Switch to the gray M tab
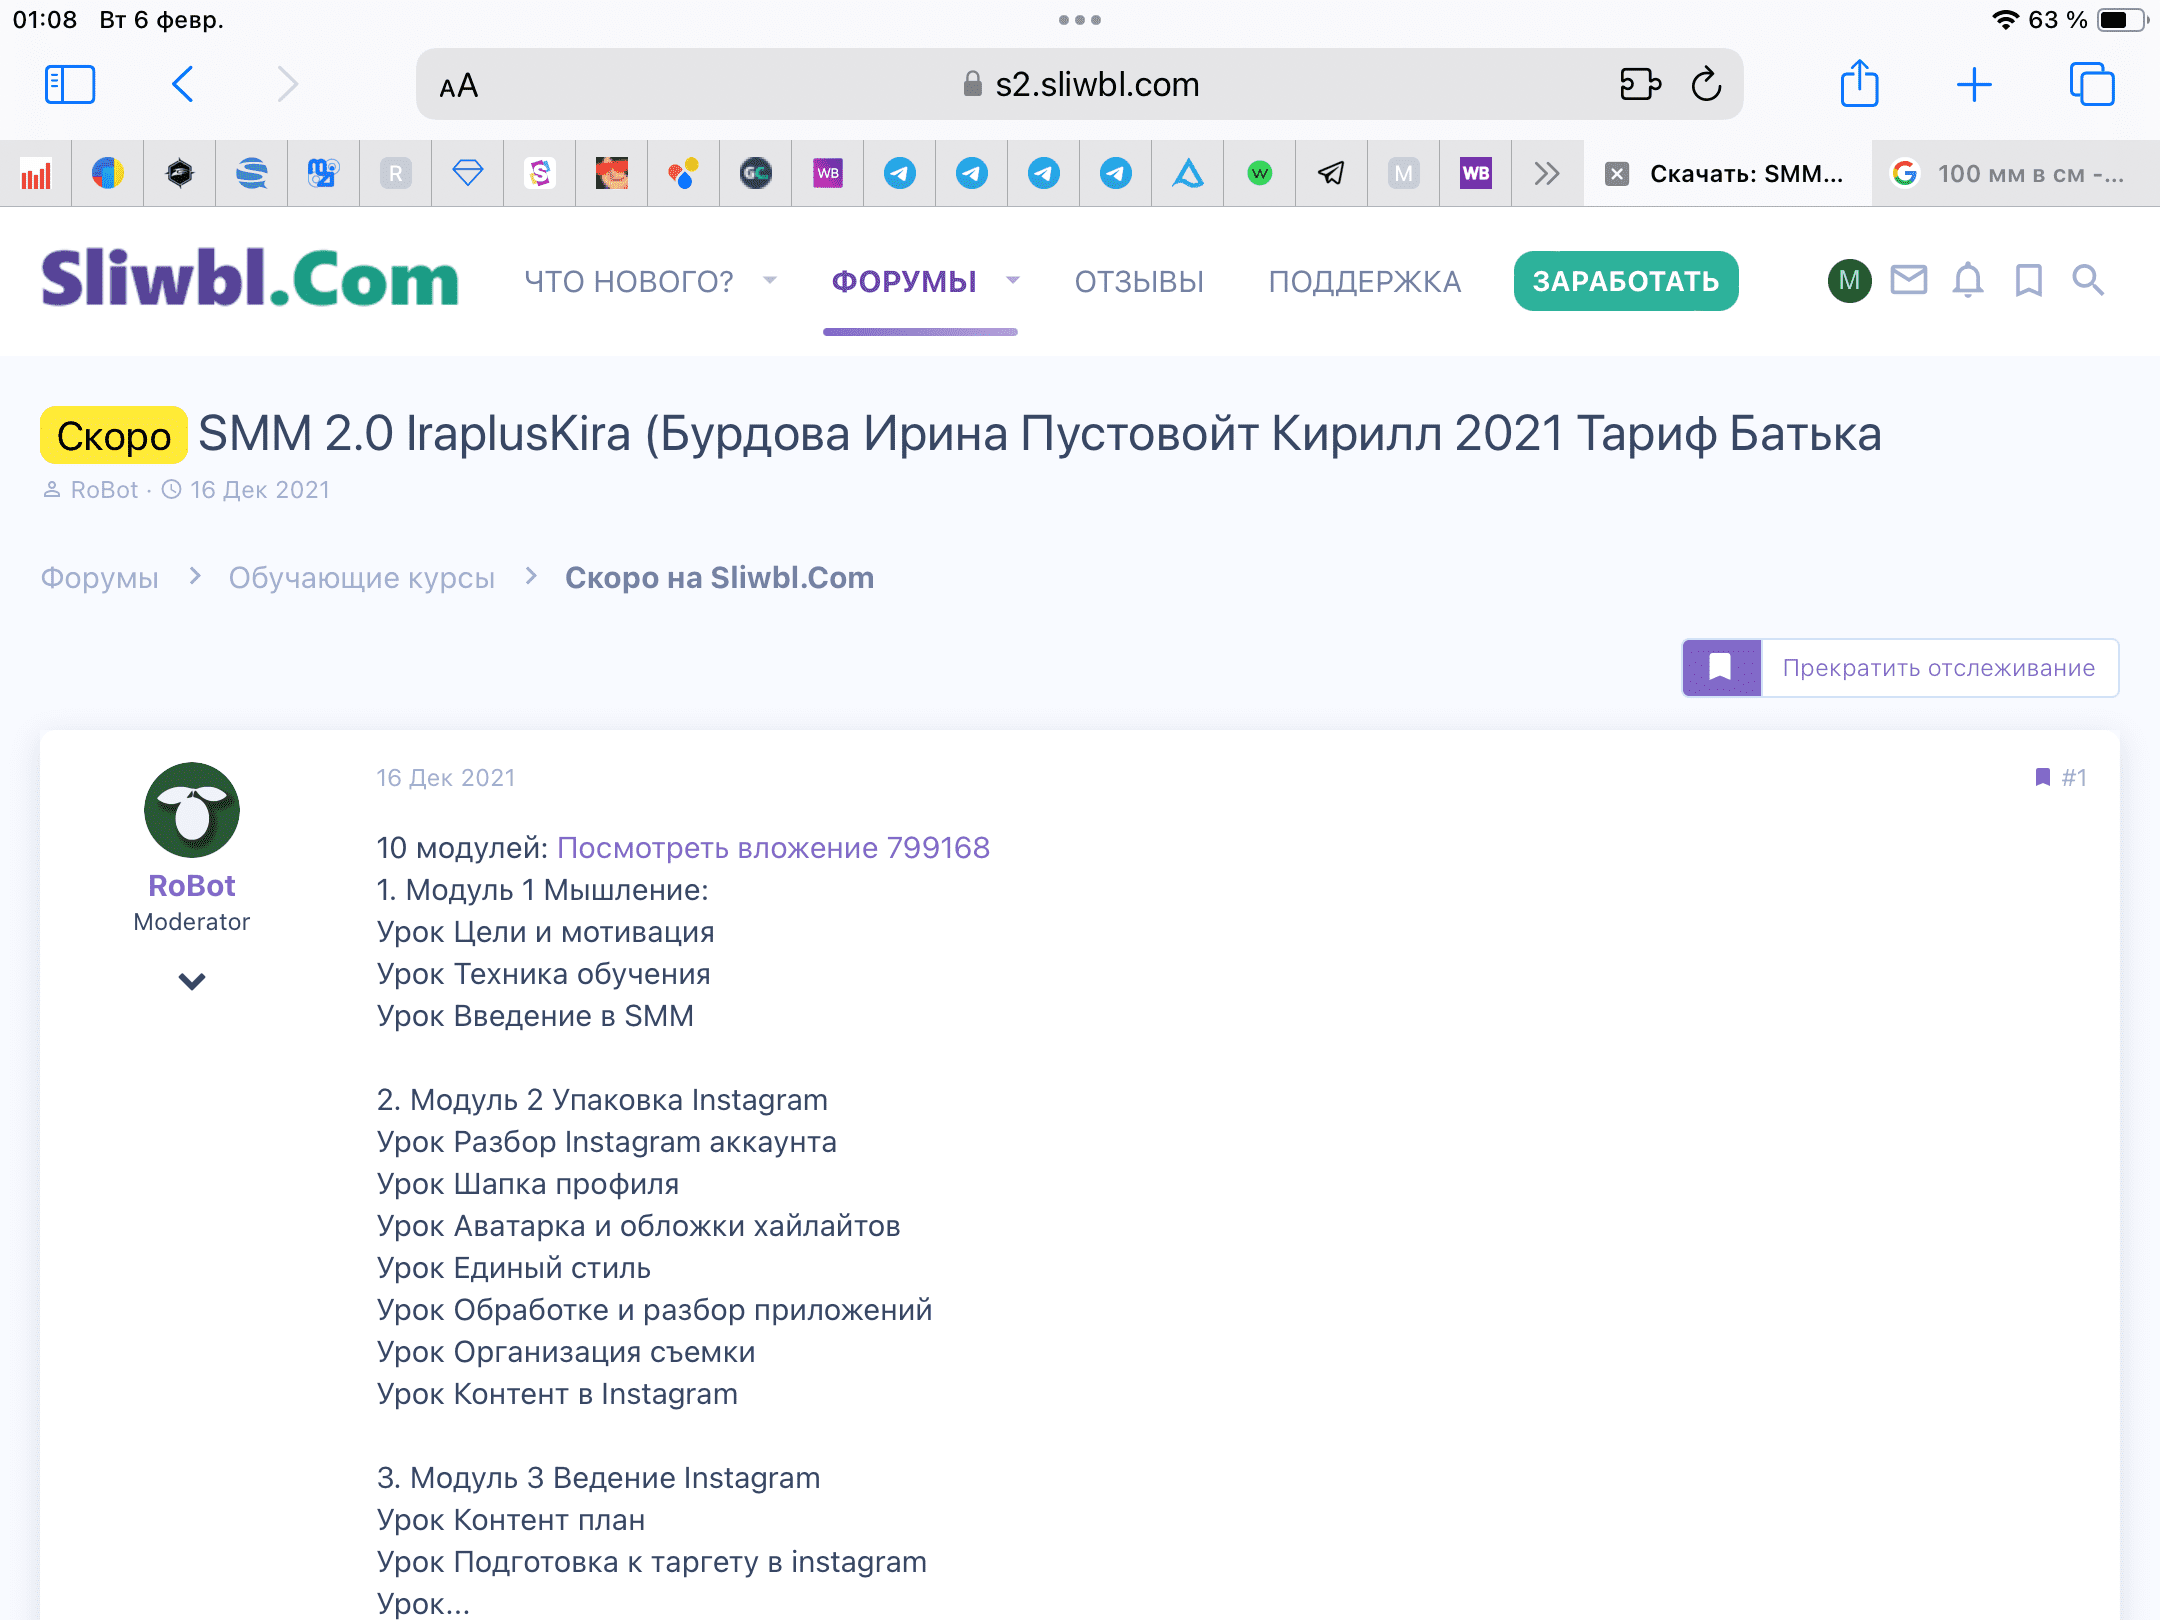Viewport: 2160px width, 1620px height. (x=1404, y=174)
